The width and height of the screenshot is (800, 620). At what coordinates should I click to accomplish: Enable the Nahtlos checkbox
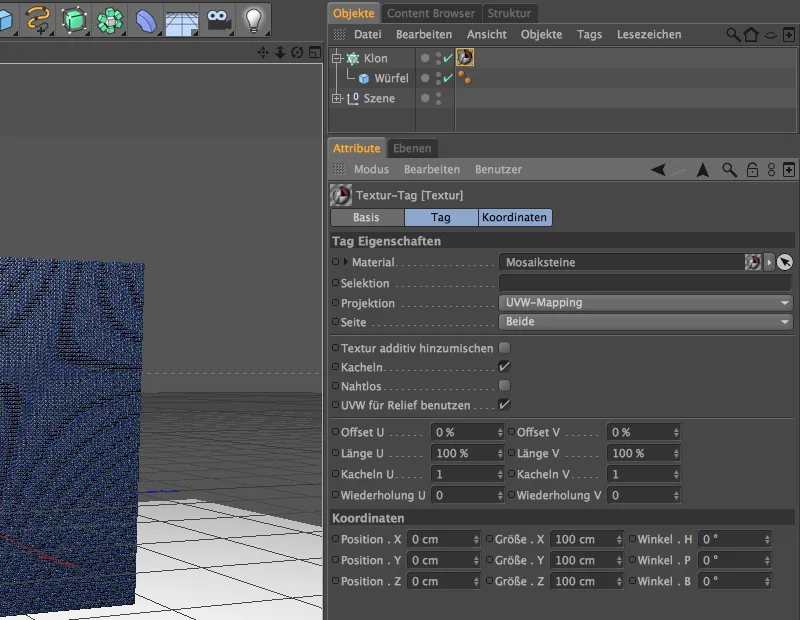click(x=504, y=386)
